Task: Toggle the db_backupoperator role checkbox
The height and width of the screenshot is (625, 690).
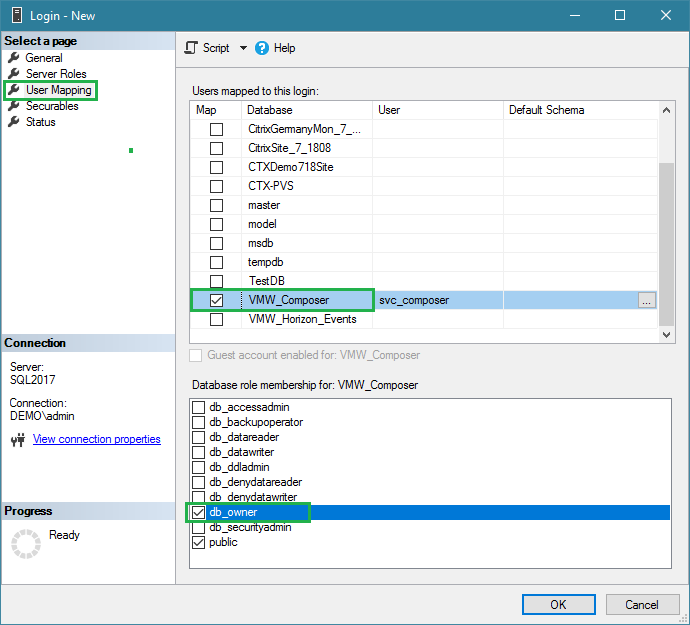Action: [198, 422]
